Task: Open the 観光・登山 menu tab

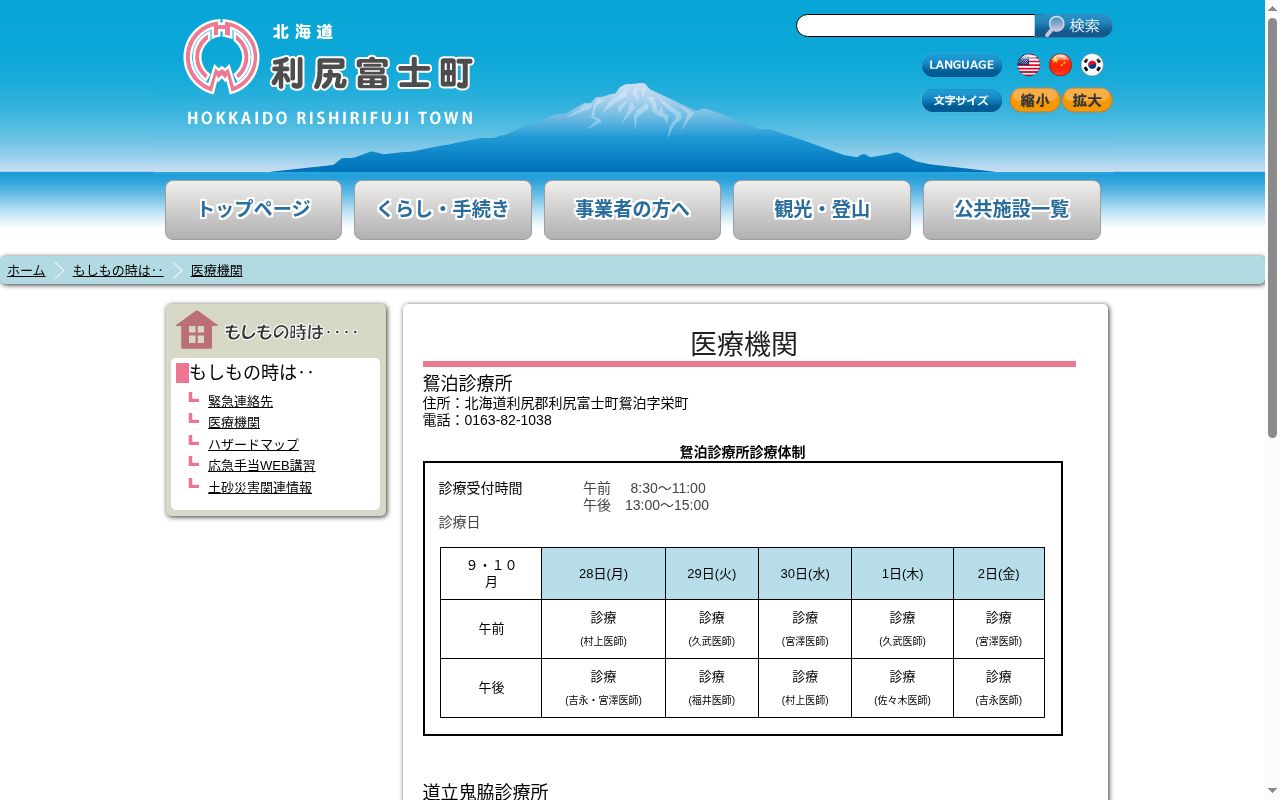Action: point(822,210)
